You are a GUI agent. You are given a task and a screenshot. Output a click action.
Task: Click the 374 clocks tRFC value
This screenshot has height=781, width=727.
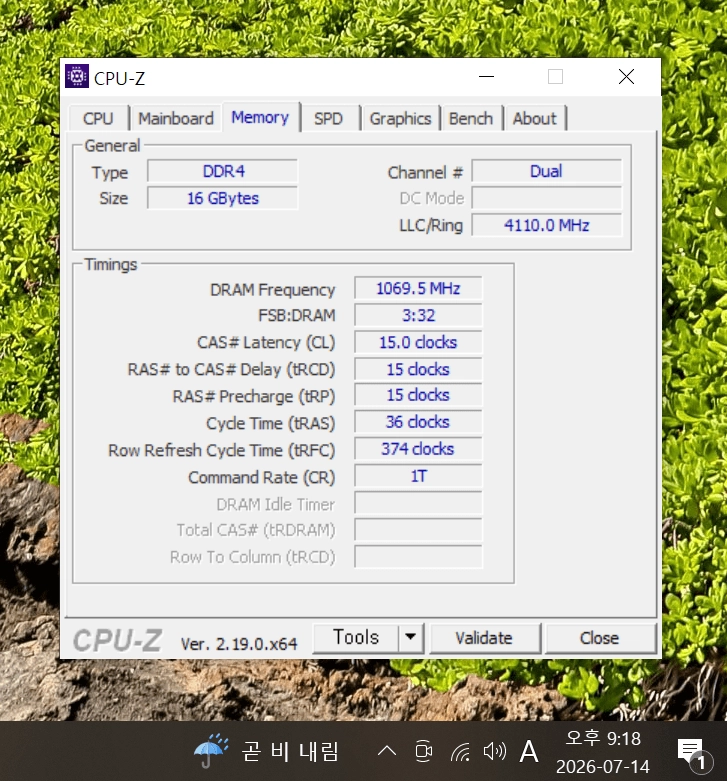pos(418,449)
